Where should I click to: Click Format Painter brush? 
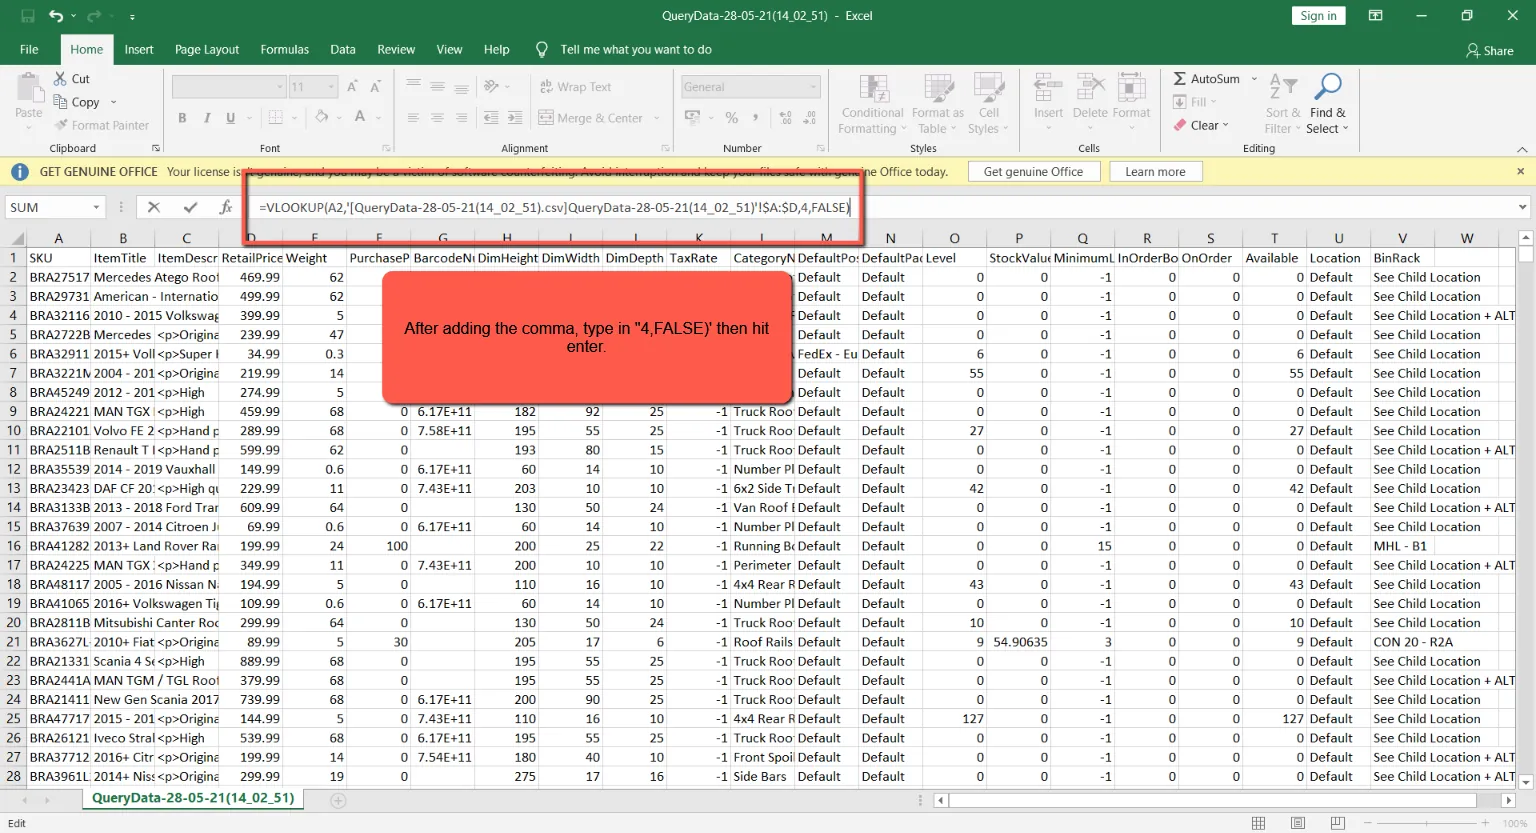pos(102,125)
